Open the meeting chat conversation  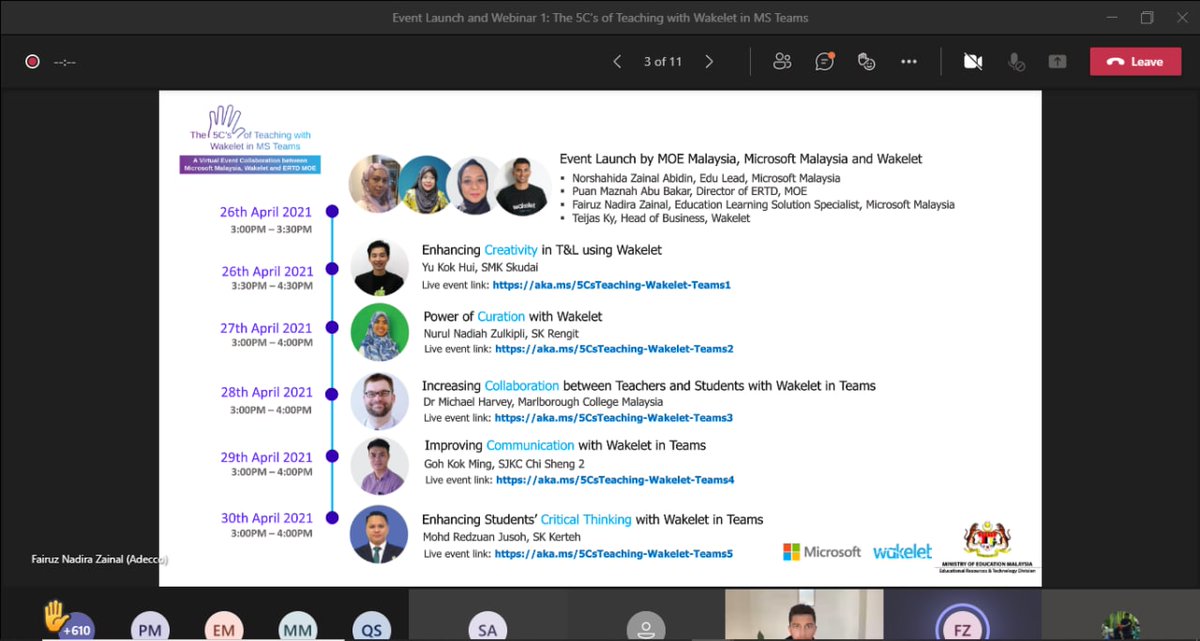(x=824, y=62)
